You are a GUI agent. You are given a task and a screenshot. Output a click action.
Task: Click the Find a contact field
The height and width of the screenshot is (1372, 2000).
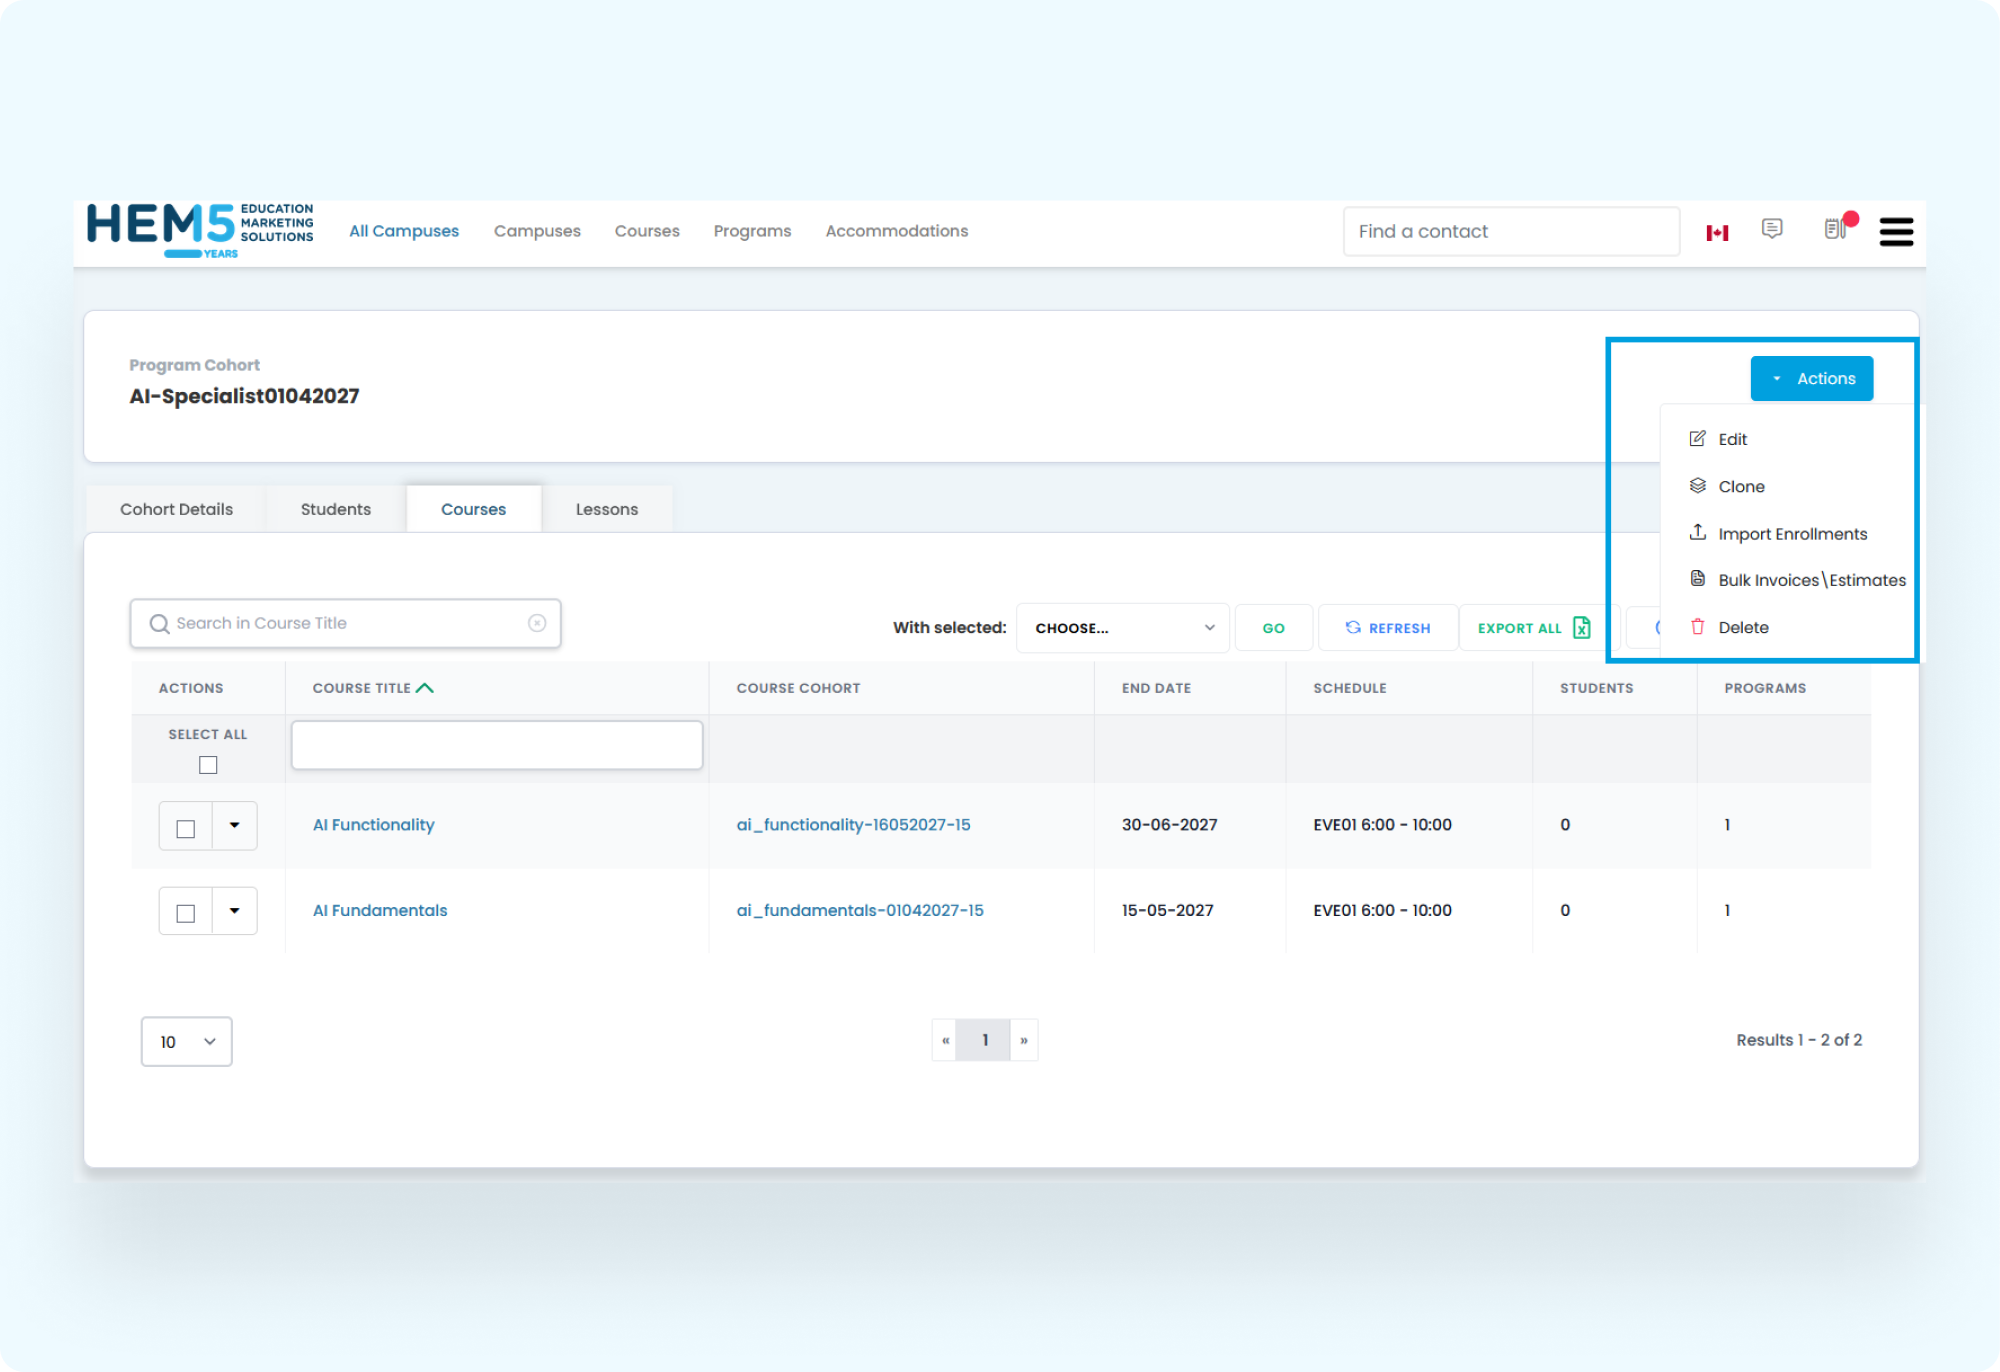pos(1510,232)
